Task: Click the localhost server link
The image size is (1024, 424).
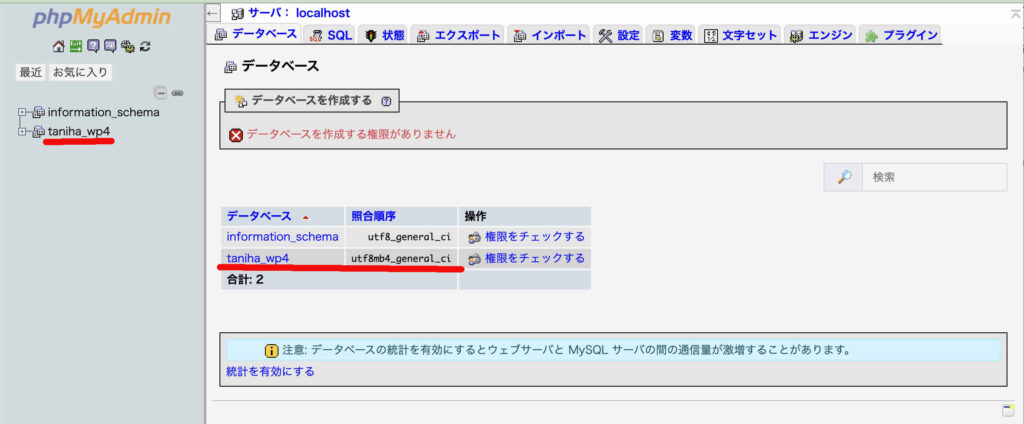Action: [323, 13]
